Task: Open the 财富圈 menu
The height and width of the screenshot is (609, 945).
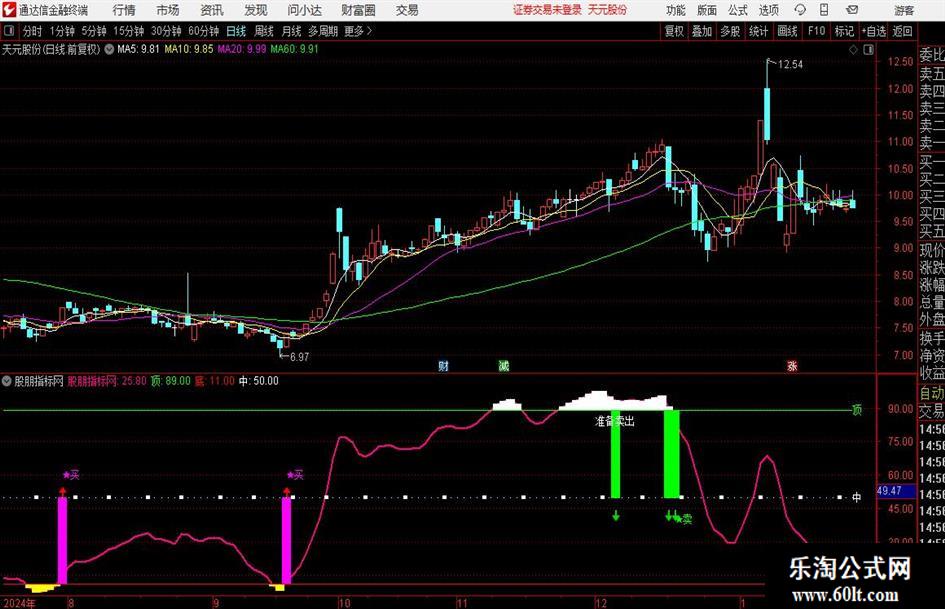Action: pos(358,10)
